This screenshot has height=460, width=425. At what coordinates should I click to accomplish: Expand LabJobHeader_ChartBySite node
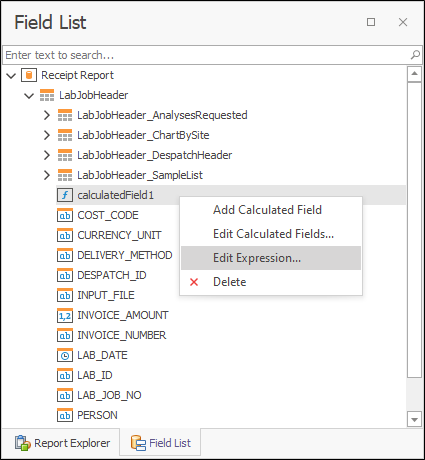[47, 135]
